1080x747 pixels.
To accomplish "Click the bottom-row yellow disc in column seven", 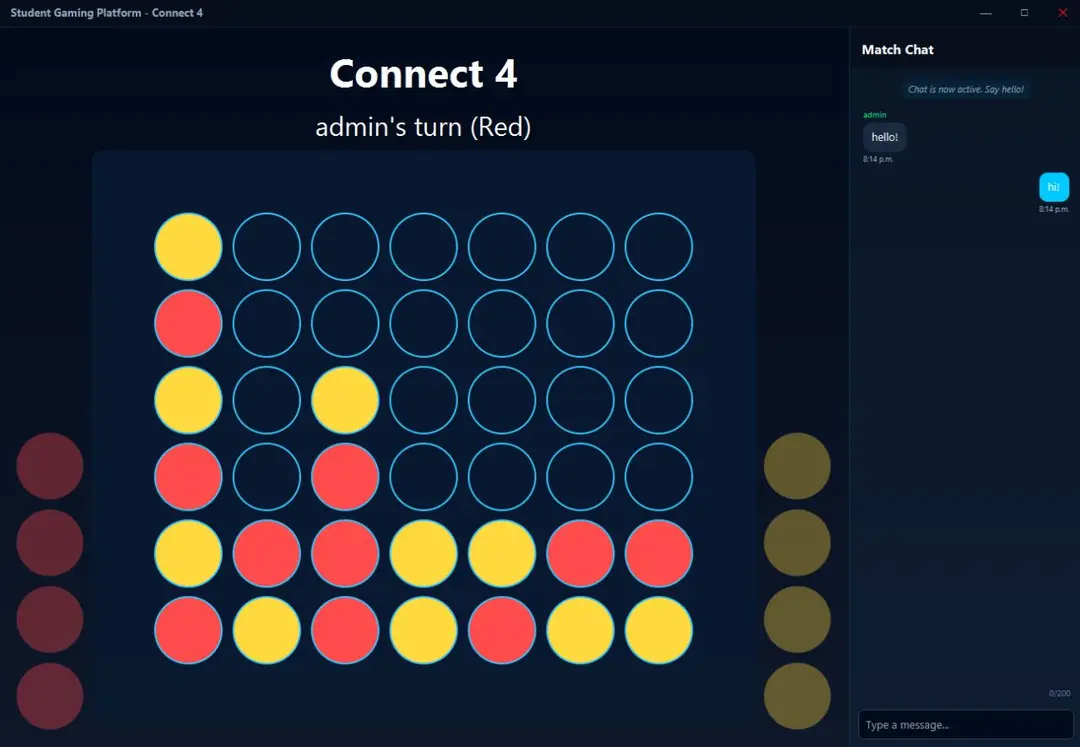I will coord(659,630).
